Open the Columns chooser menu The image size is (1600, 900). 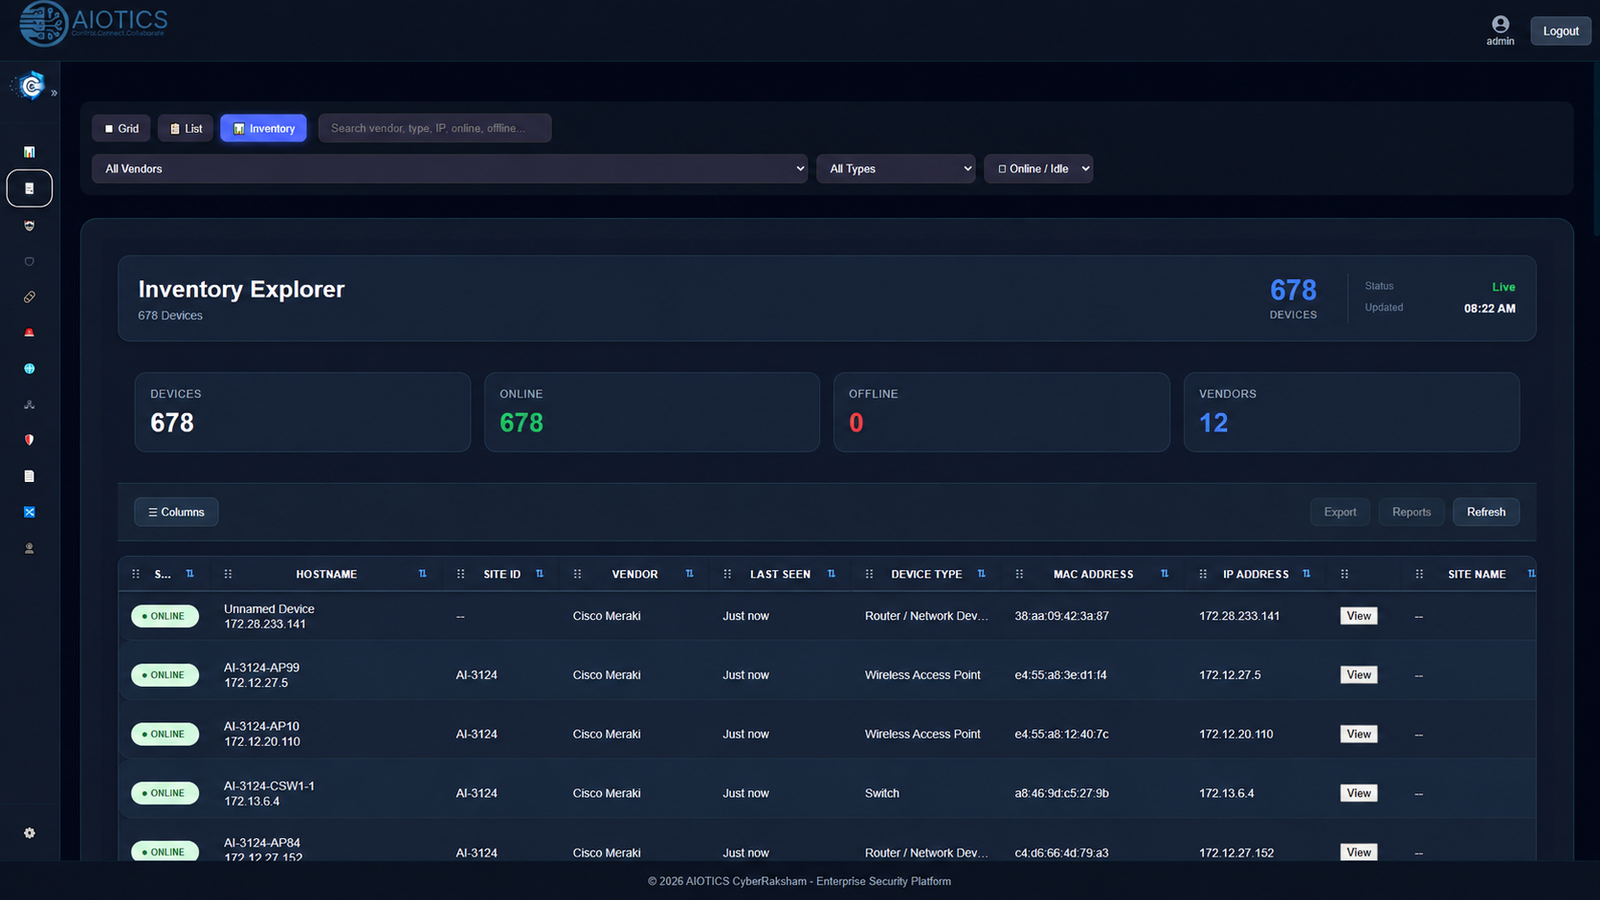click(x=176, y=512)
